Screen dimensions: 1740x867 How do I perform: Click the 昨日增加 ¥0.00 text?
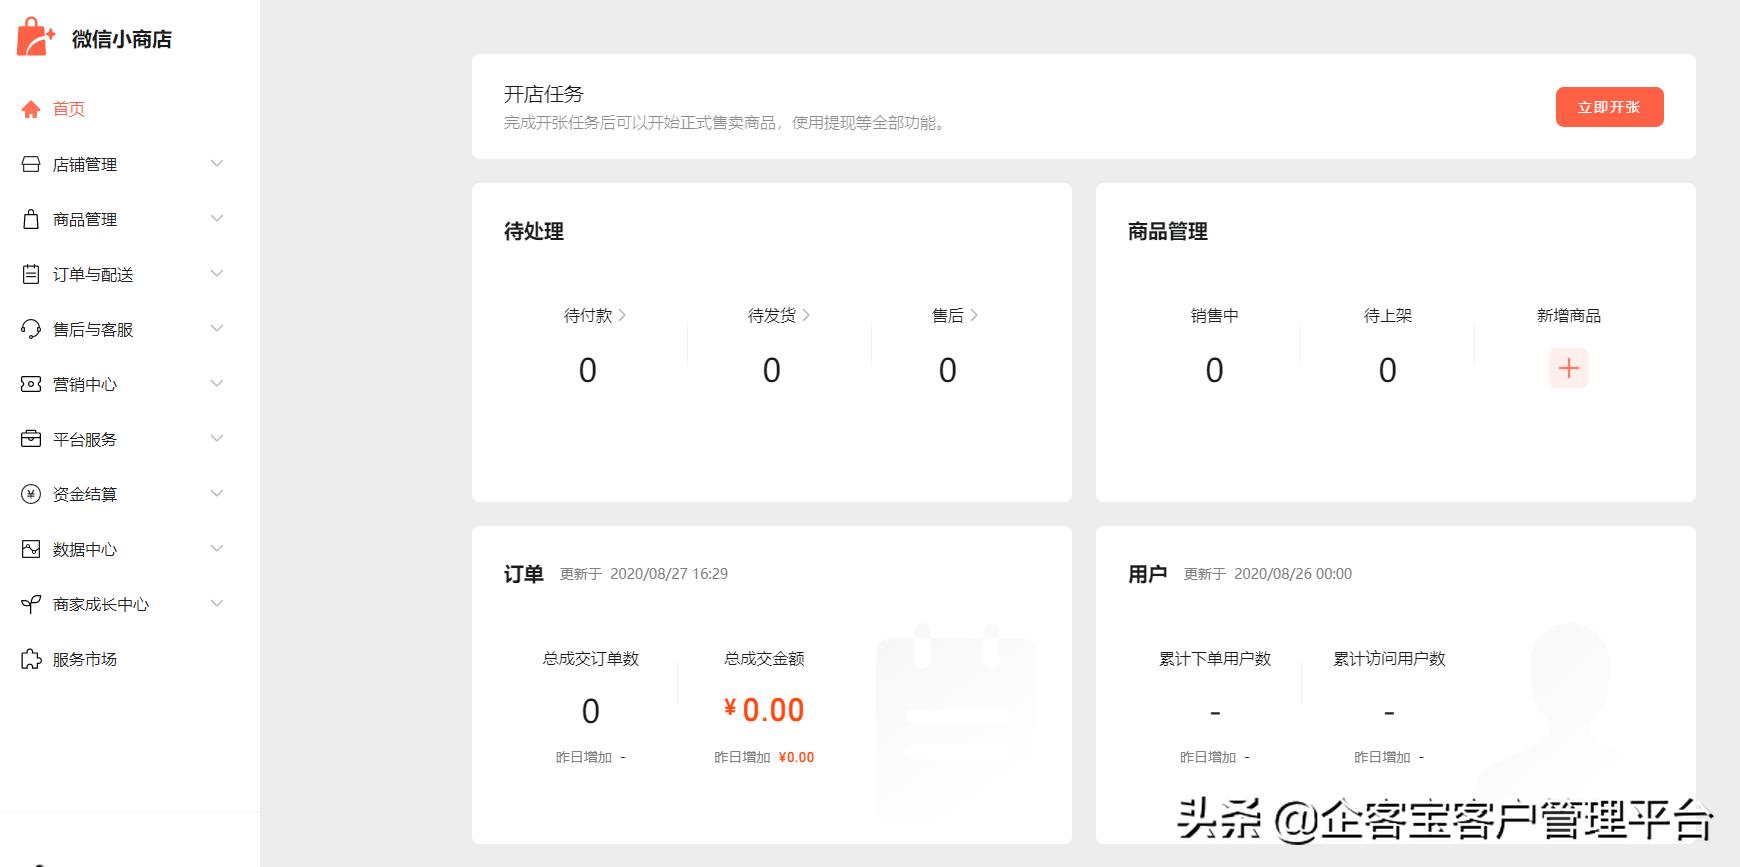[764, 757]
